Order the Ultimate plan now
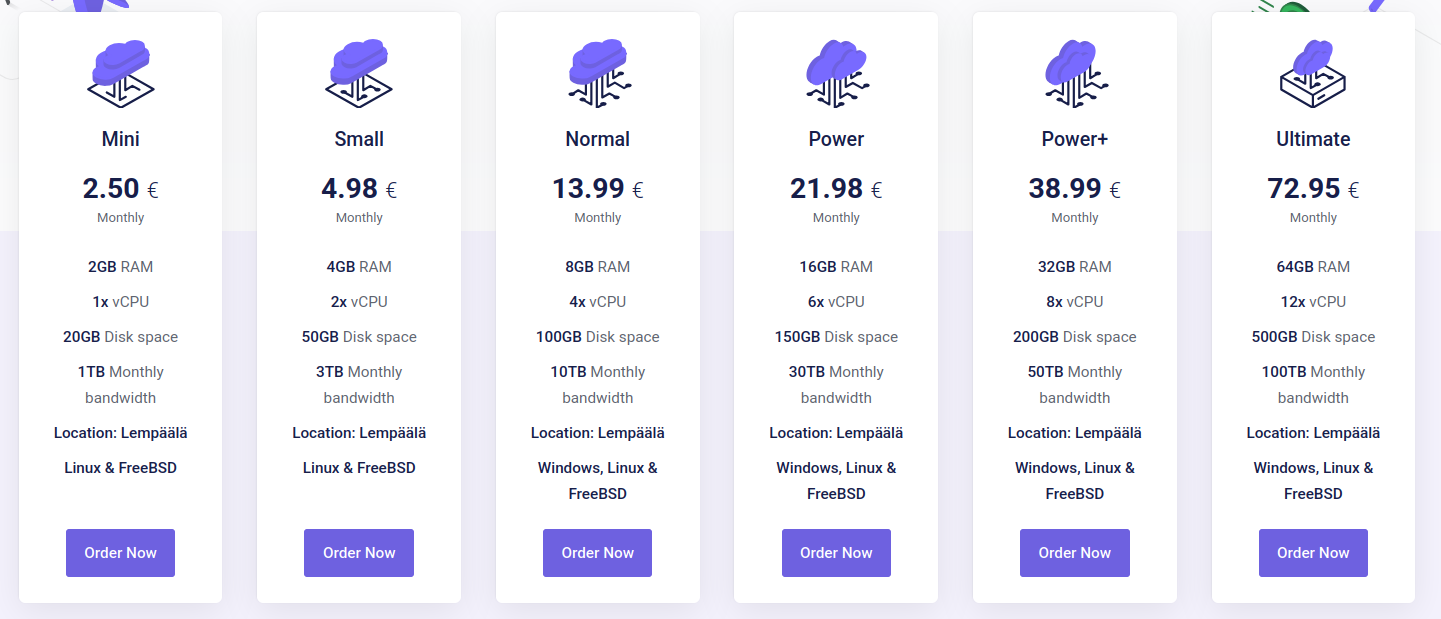1441x619 pixels. (1313, 553)
